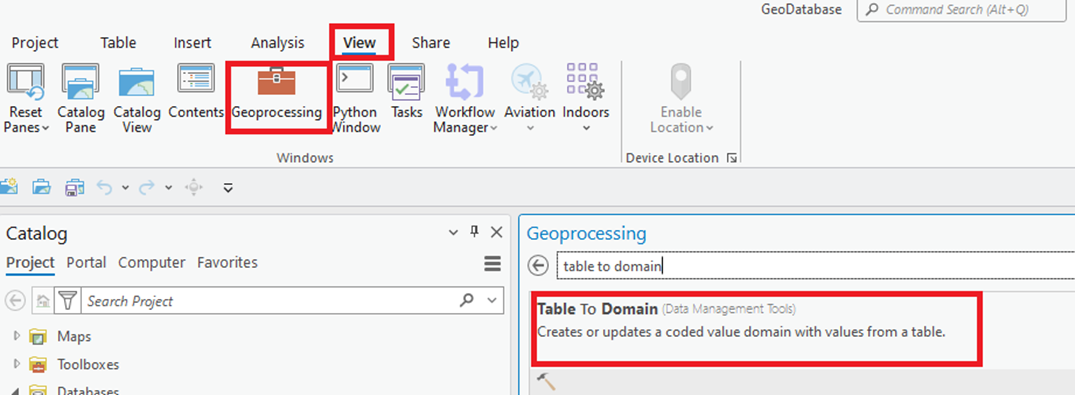The height and width of the screenshot is (395, 1075).
Task: Expand the Indoors menu
Action: 585,98
